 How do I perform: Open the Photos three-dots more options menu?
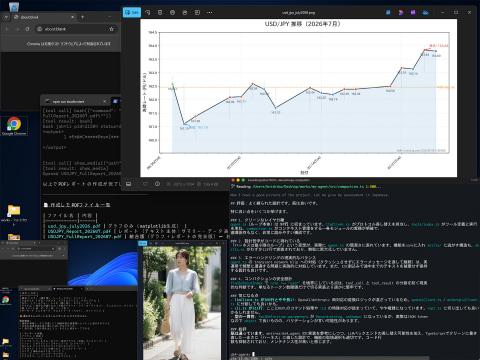209,12
